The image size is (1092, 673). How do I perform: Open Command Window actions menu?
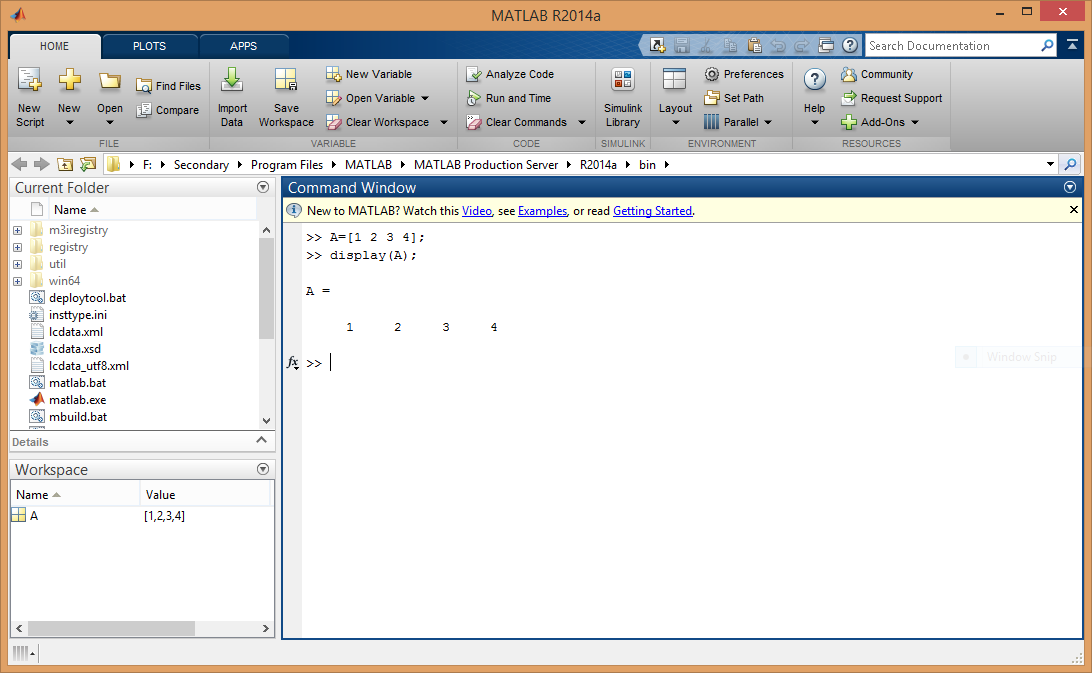1070,187
